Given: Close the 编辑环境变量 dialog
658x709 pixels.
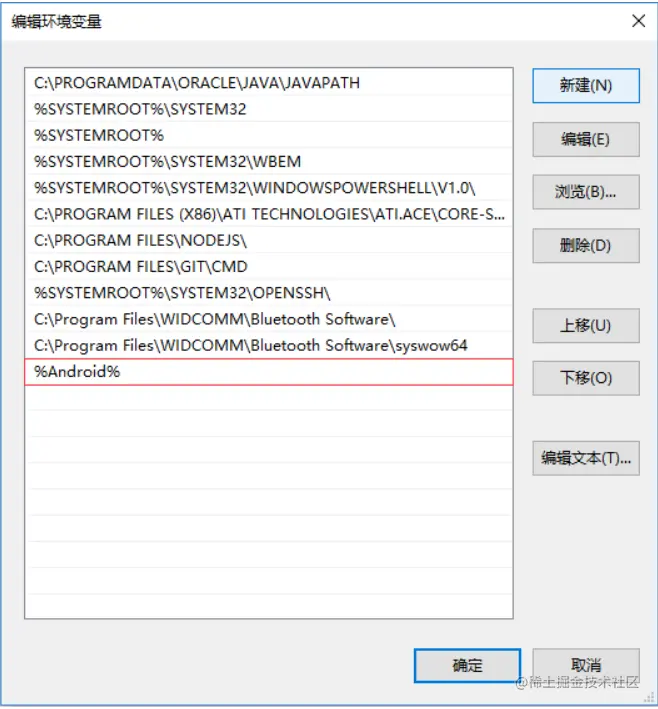Looking at the screenshot, I should [x=638, y=21].
